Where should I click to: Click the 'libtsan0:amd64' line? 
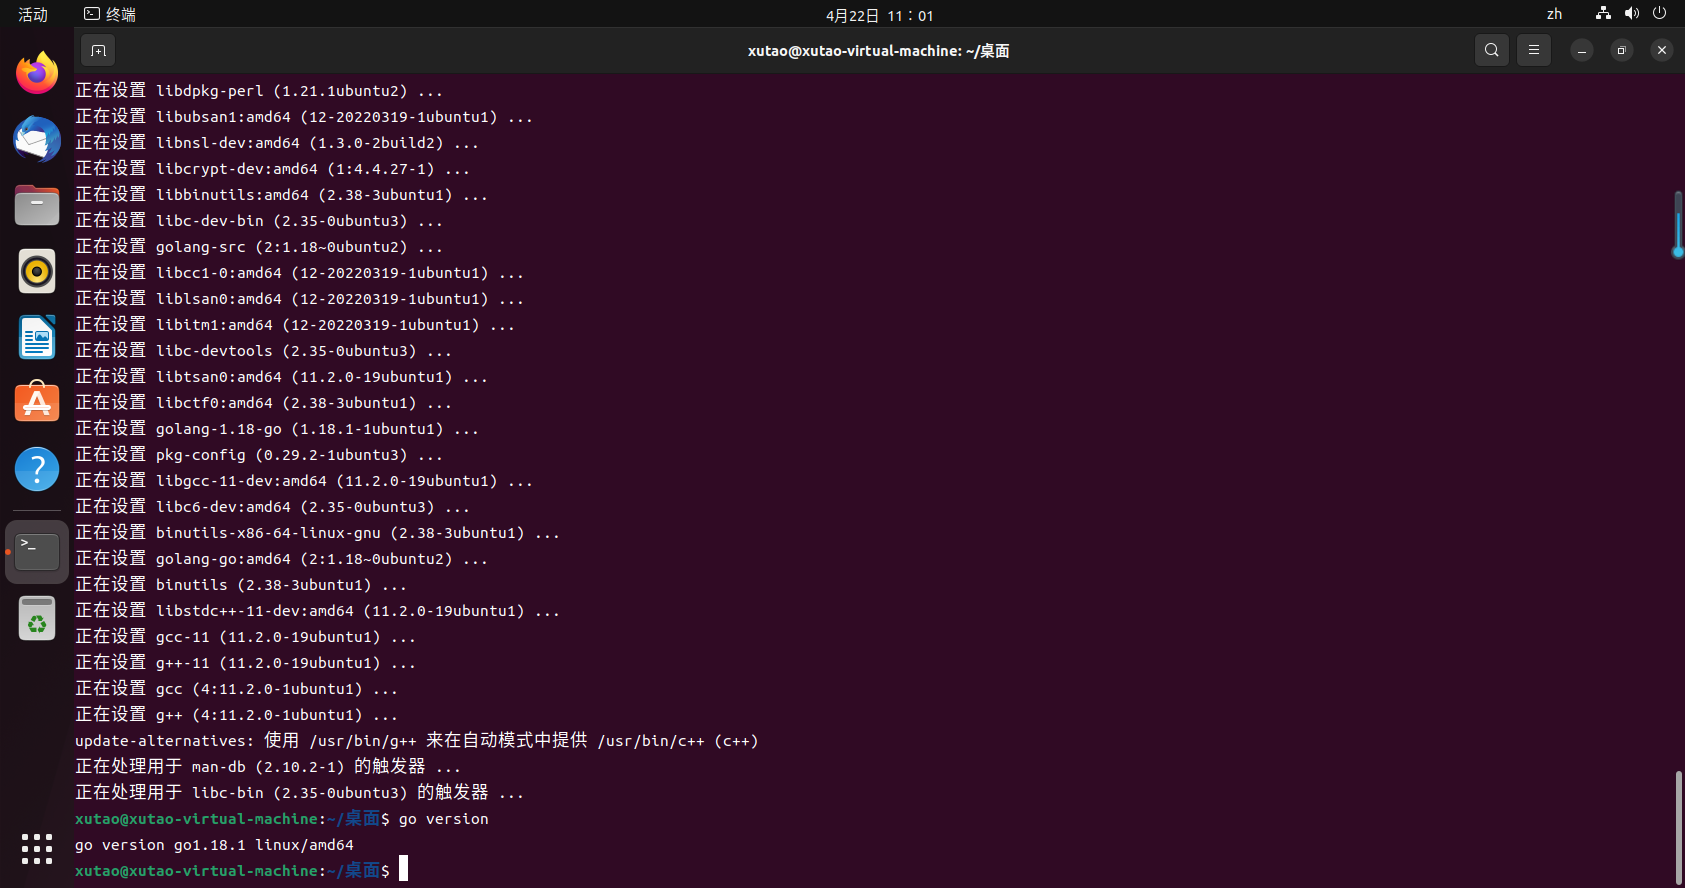[x=282, y=376]
